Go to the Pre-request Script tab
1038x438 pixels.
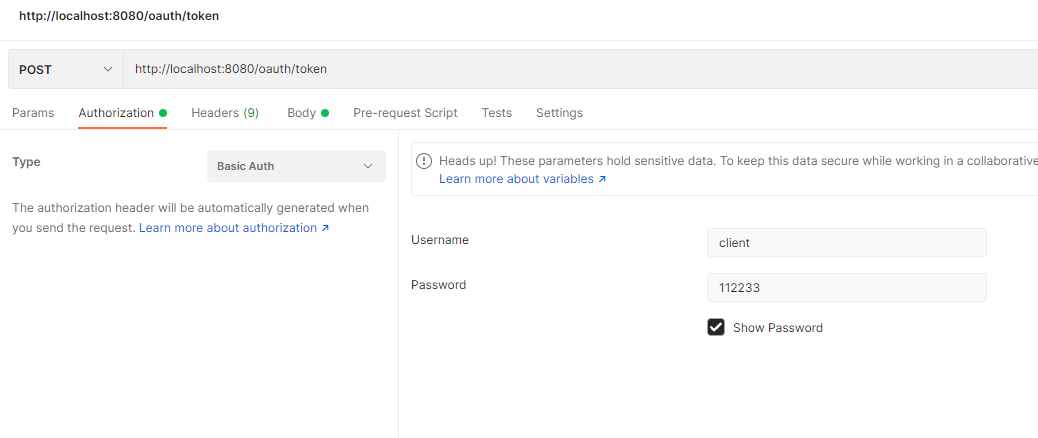click(x=405, y=113)
